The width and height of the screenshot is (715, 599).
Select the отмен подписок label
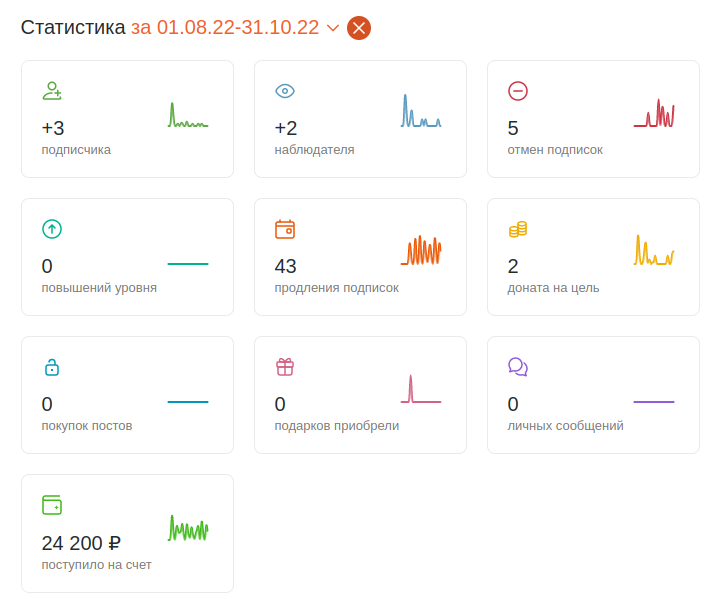(555, 150)
